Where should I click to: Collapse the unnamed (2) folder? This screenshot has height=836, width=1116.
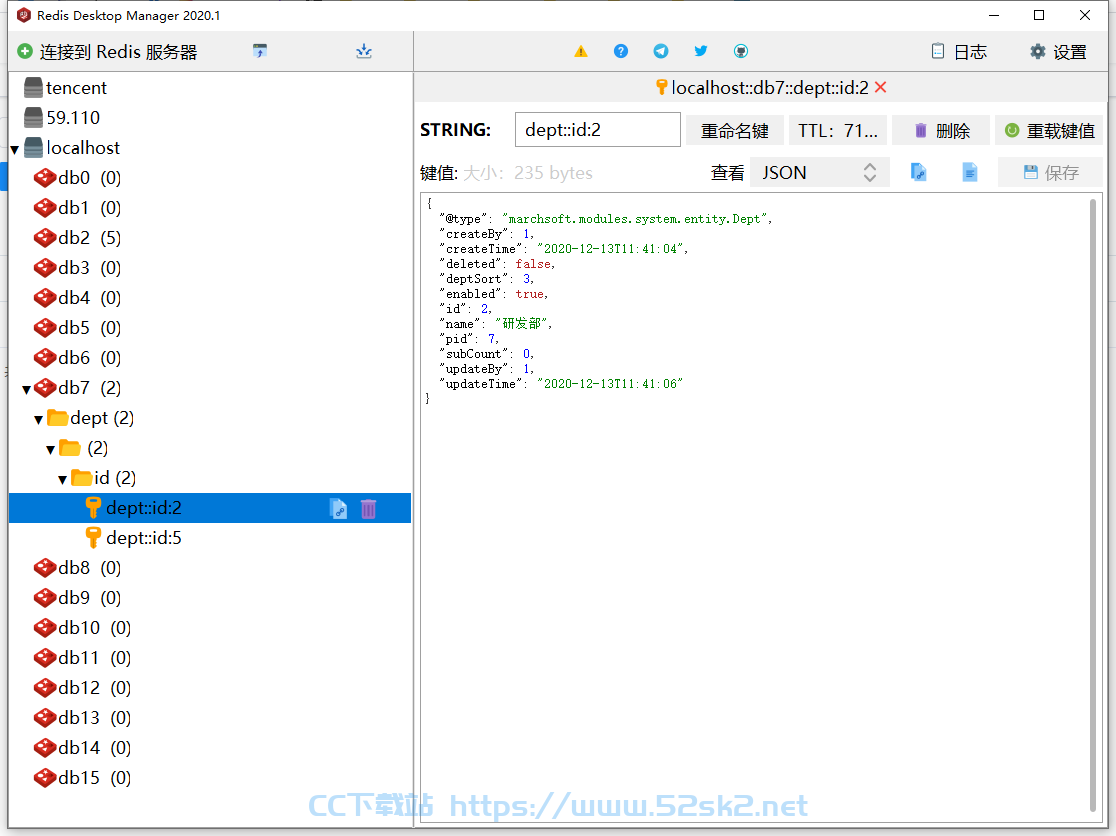click(51, 450)
